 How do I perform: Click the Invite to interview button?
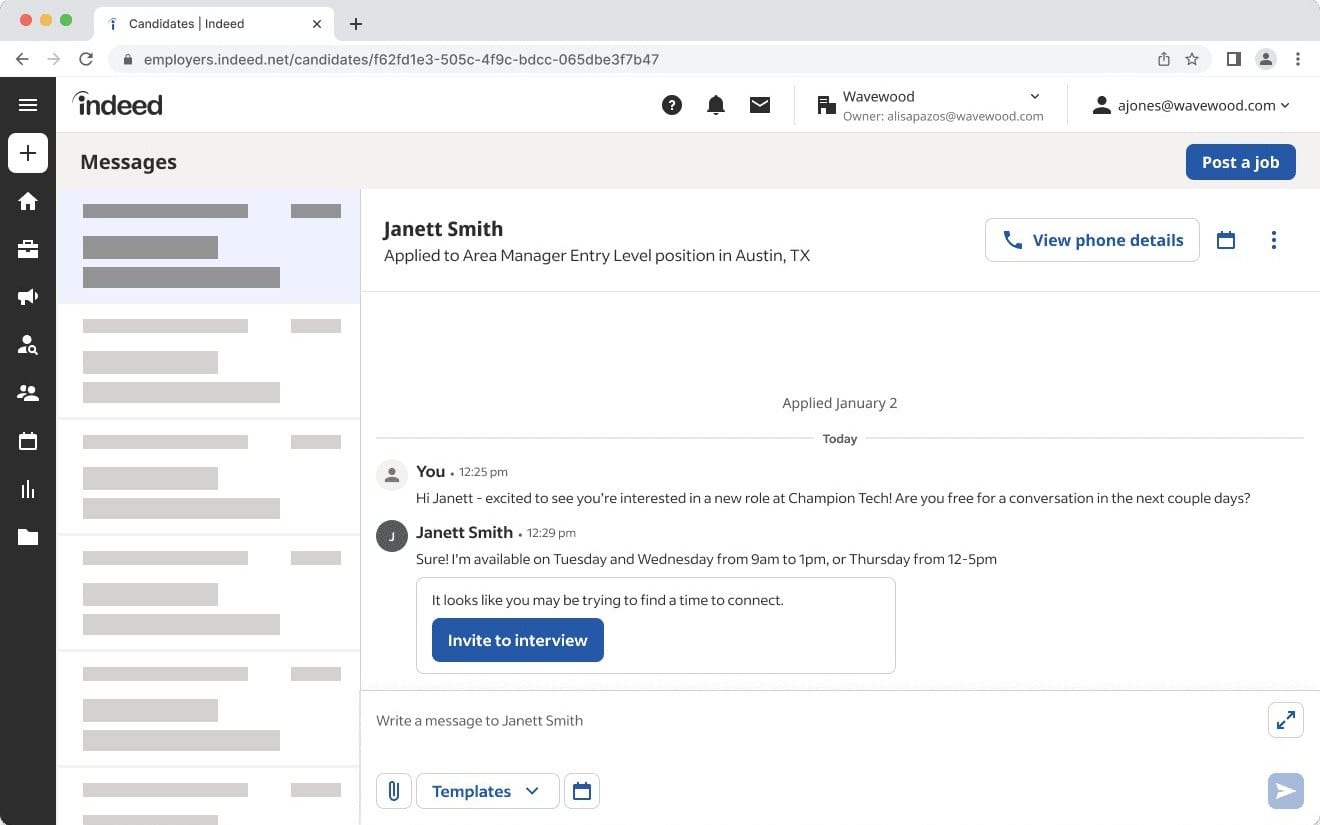[x=518, y=640]
